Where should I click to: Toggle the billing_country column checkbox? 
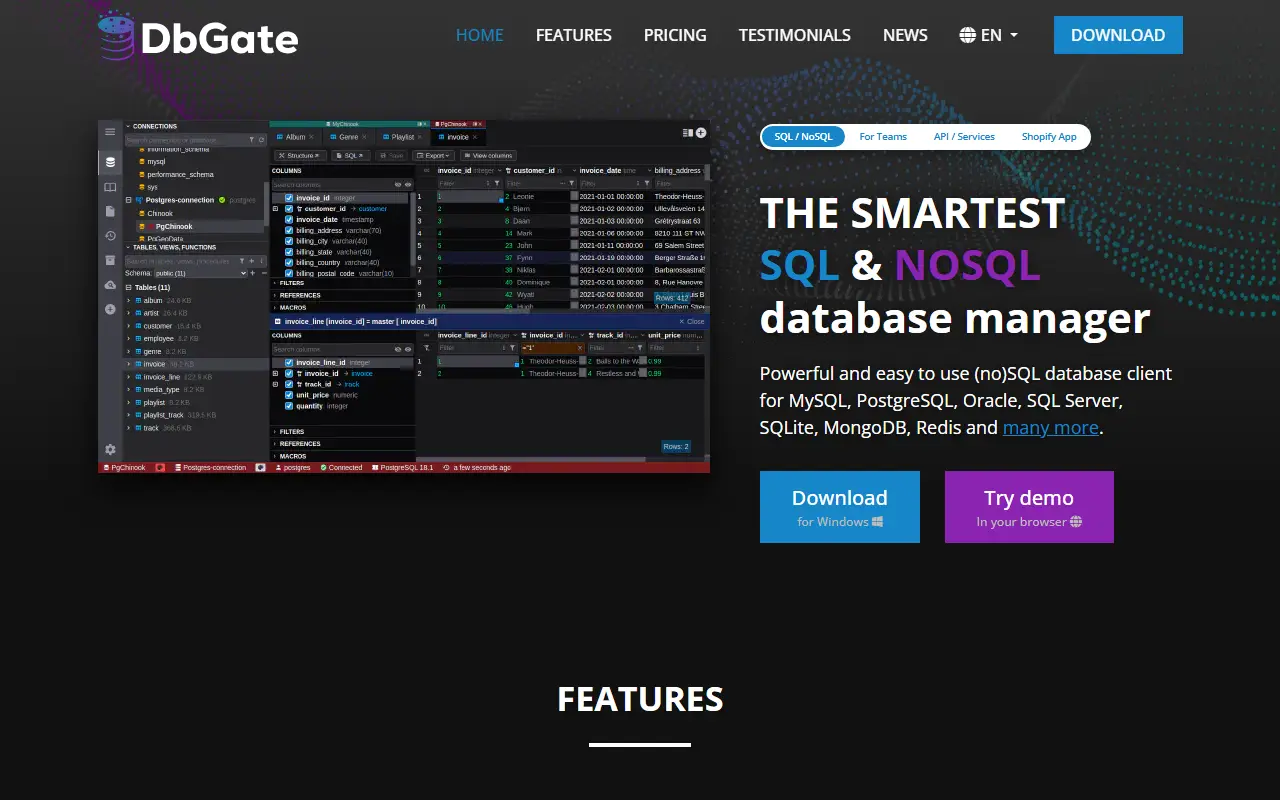pos(289,263)
